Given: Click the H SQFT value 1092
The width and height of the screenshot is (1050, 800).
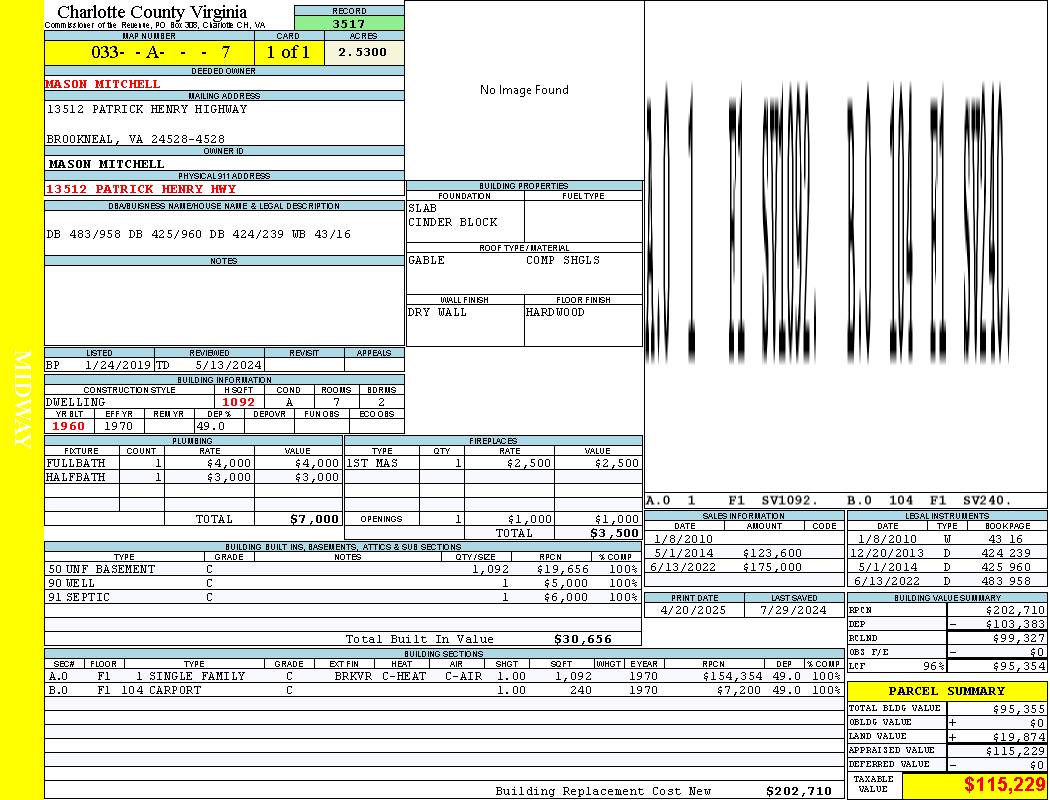Looking at the screenshot, I should click(238, 402).
